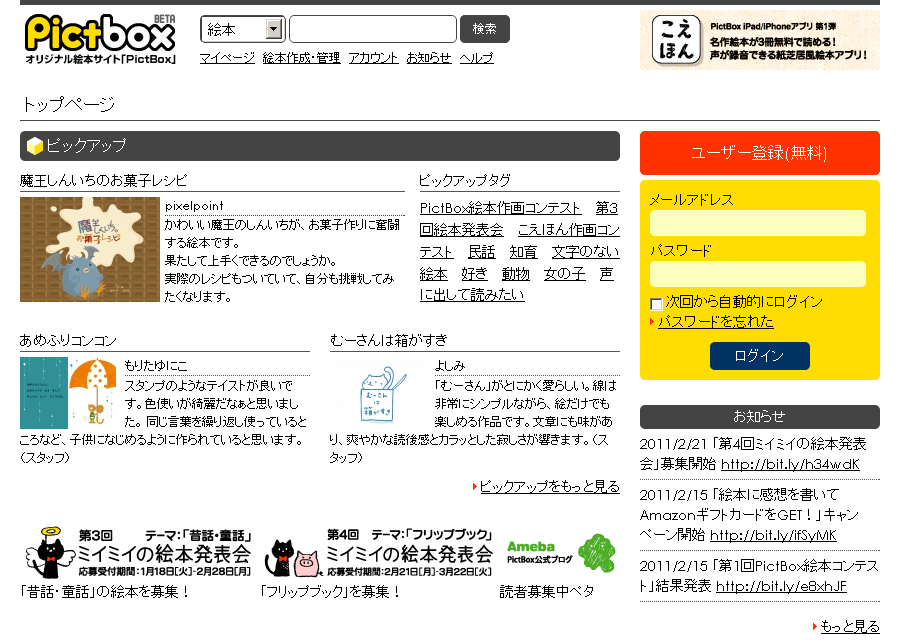Image resolution: width=900 pixels, height=640 pixels.
Task: Click ユーザー登録(無料) button
Action: (759, 153)
